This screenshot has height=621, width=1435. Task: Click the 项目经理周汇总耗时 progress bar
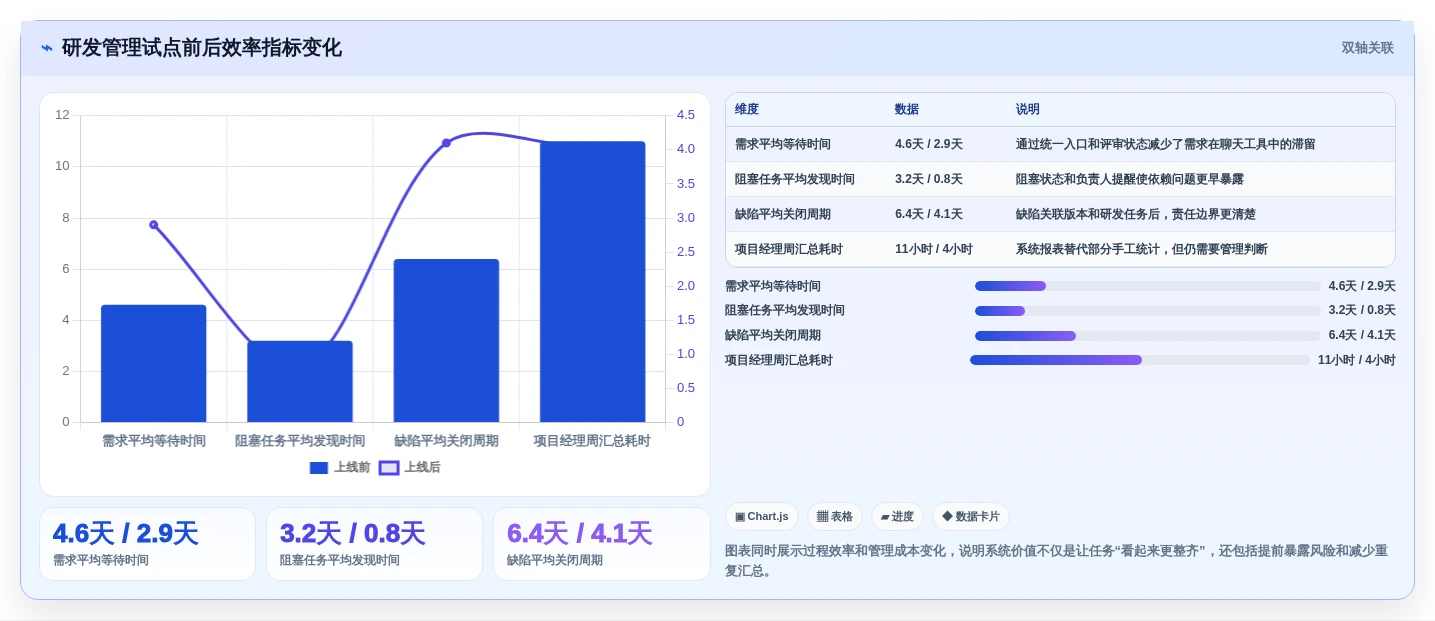point(1140,360)
